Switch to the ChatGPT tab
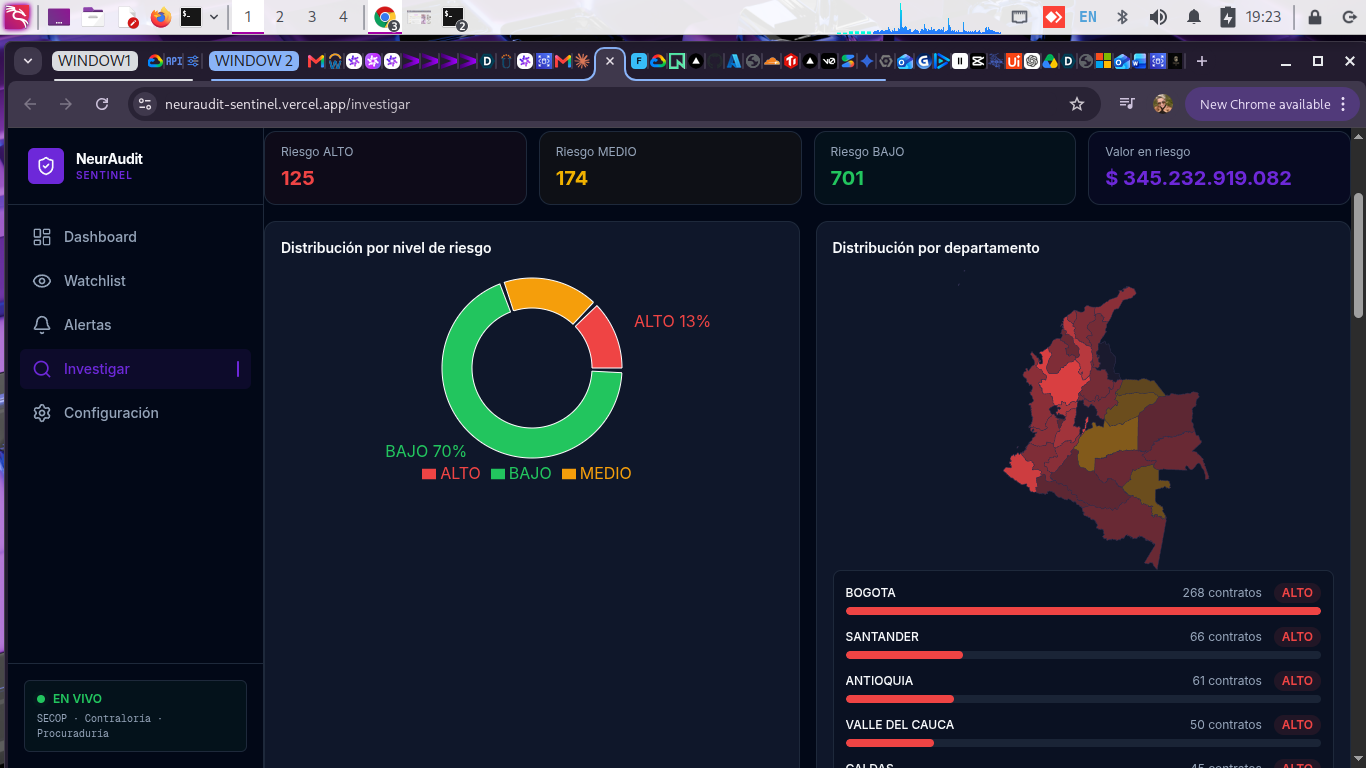 1032,61
